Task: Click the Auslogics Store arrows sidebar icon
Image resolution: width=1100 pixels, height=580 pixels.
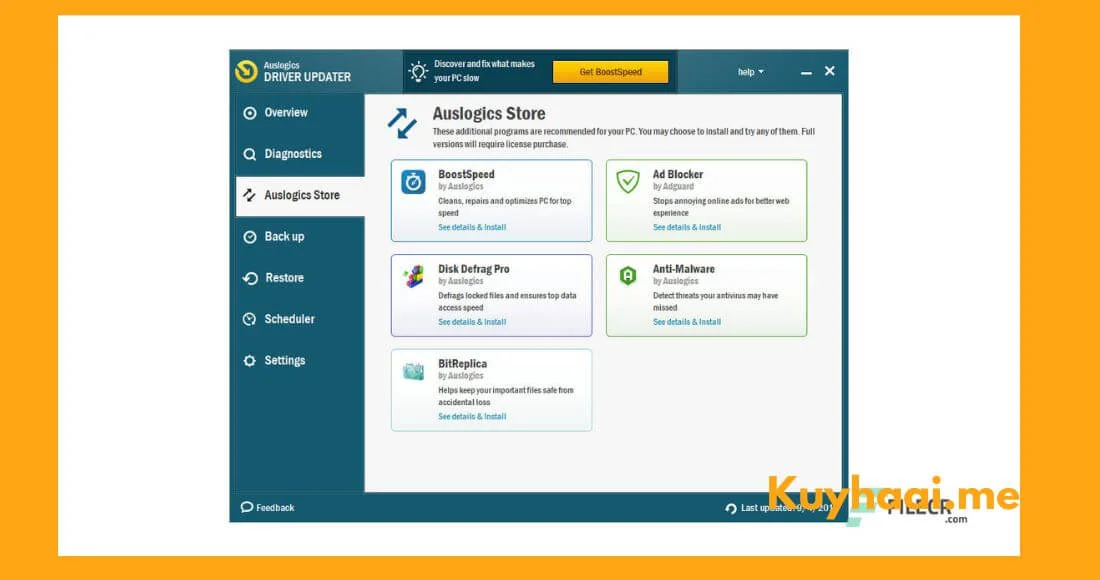Action: (x=250, y=196)
